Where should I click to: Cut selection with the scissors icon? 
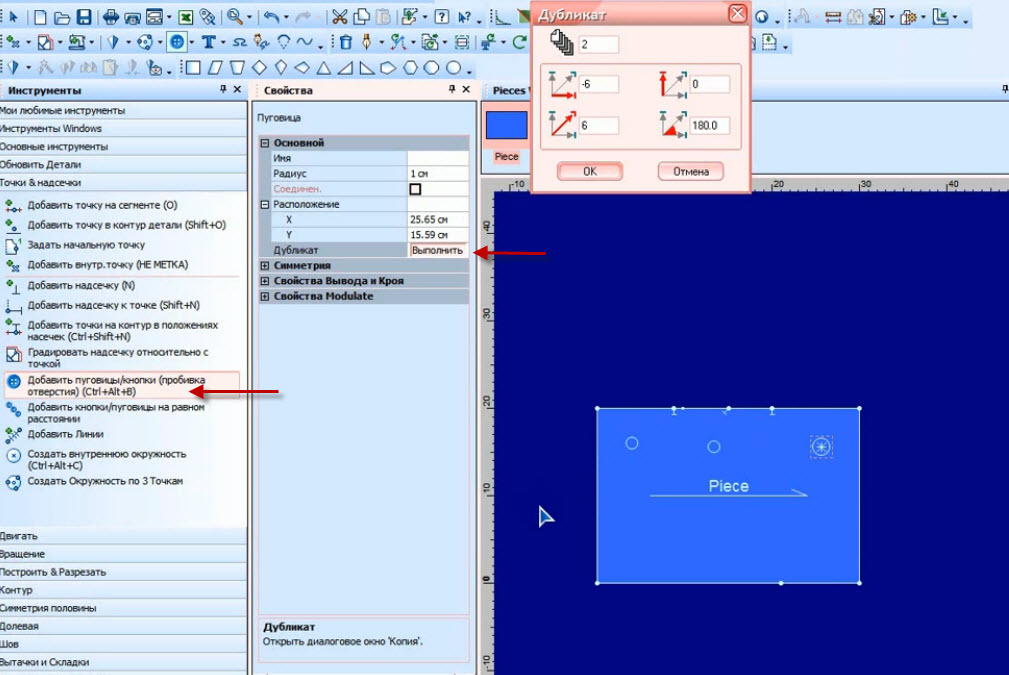[340, 17]
